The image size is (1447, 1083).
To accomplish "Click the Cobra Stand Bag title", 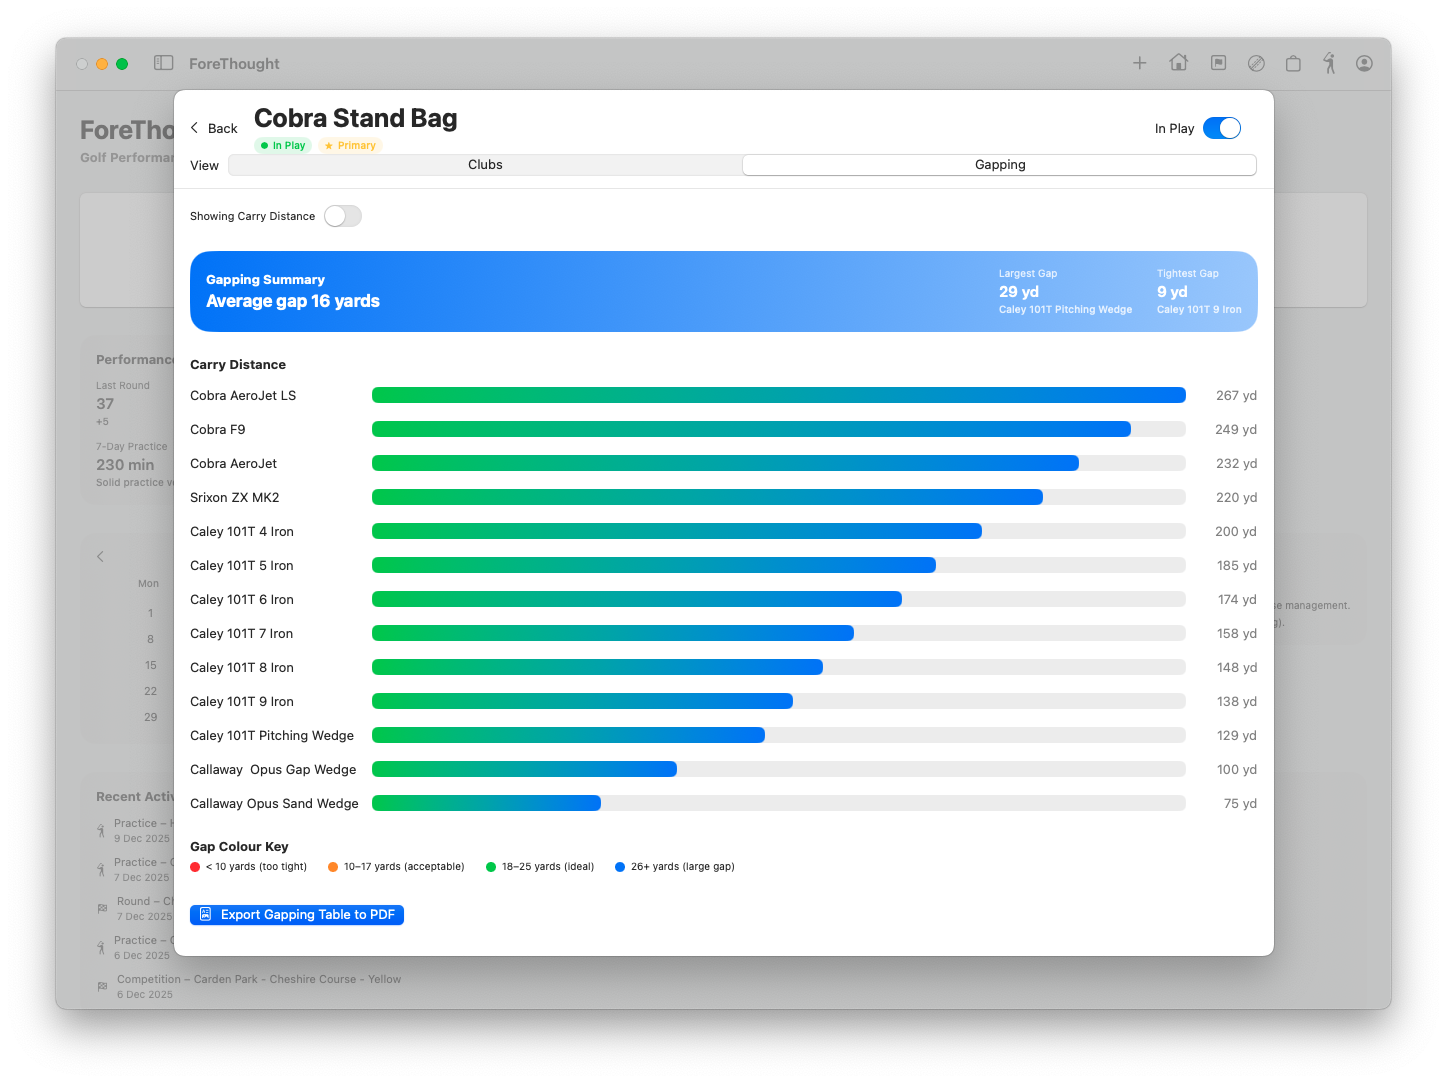I will coord(355,118).
